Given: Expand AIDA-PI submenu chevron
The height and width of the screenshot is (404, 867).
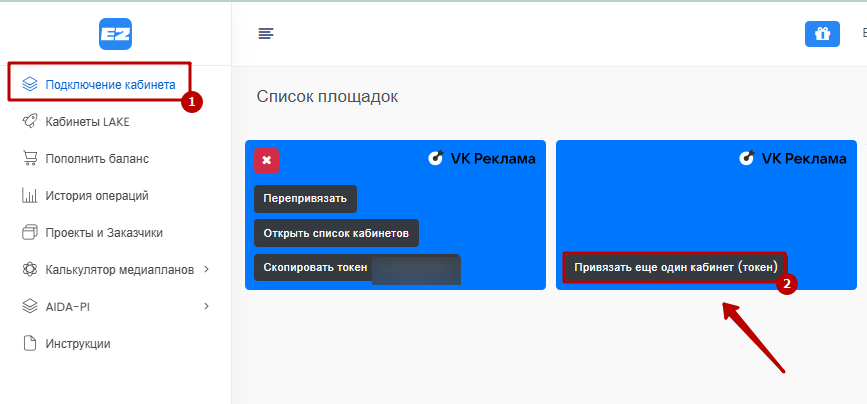Looking at the screenshot, I should pyautogui.click(x=206, y=306).
